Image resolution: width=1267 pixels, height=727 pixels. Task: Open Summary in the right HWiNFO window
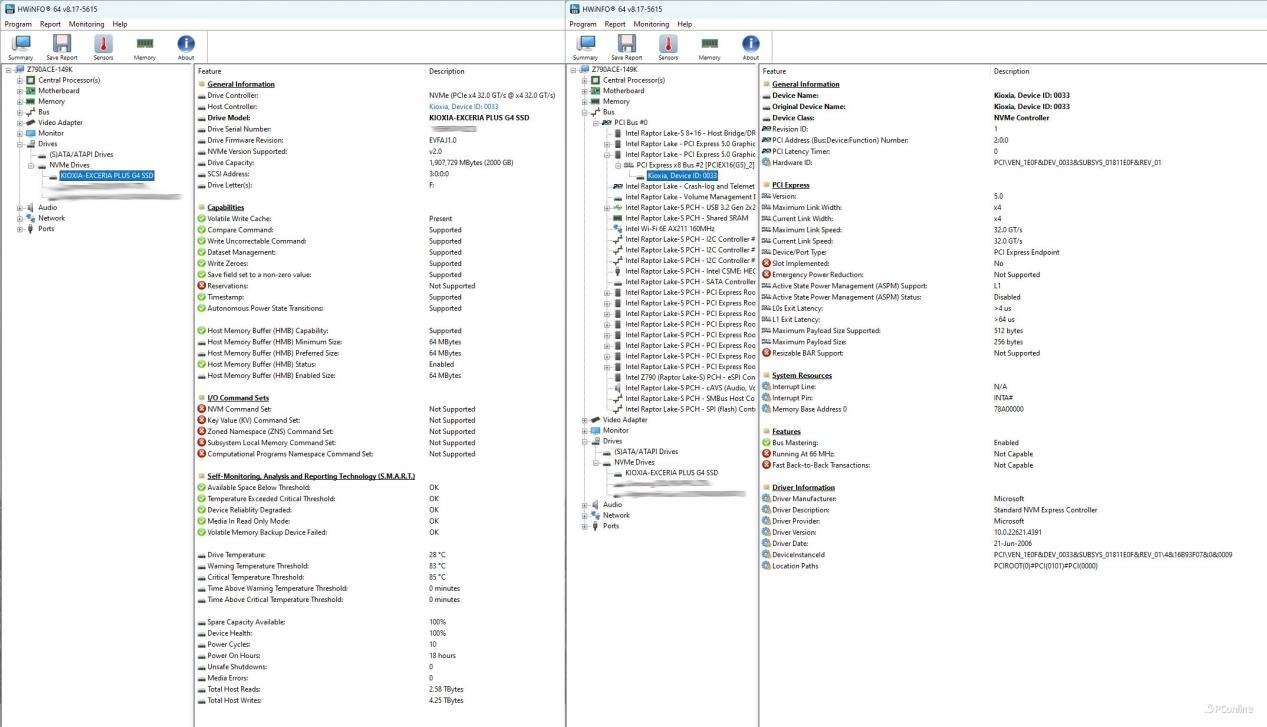click(585, 47)
